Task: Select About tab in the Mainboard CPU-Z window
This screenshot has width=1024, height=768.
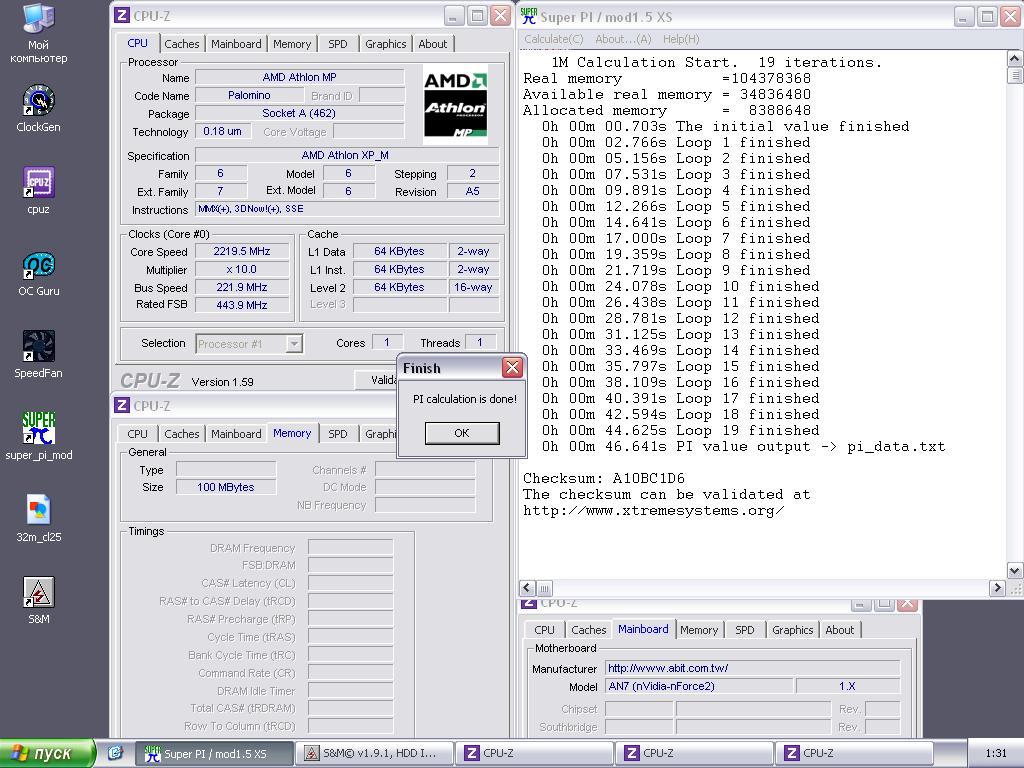Action: 839,630
